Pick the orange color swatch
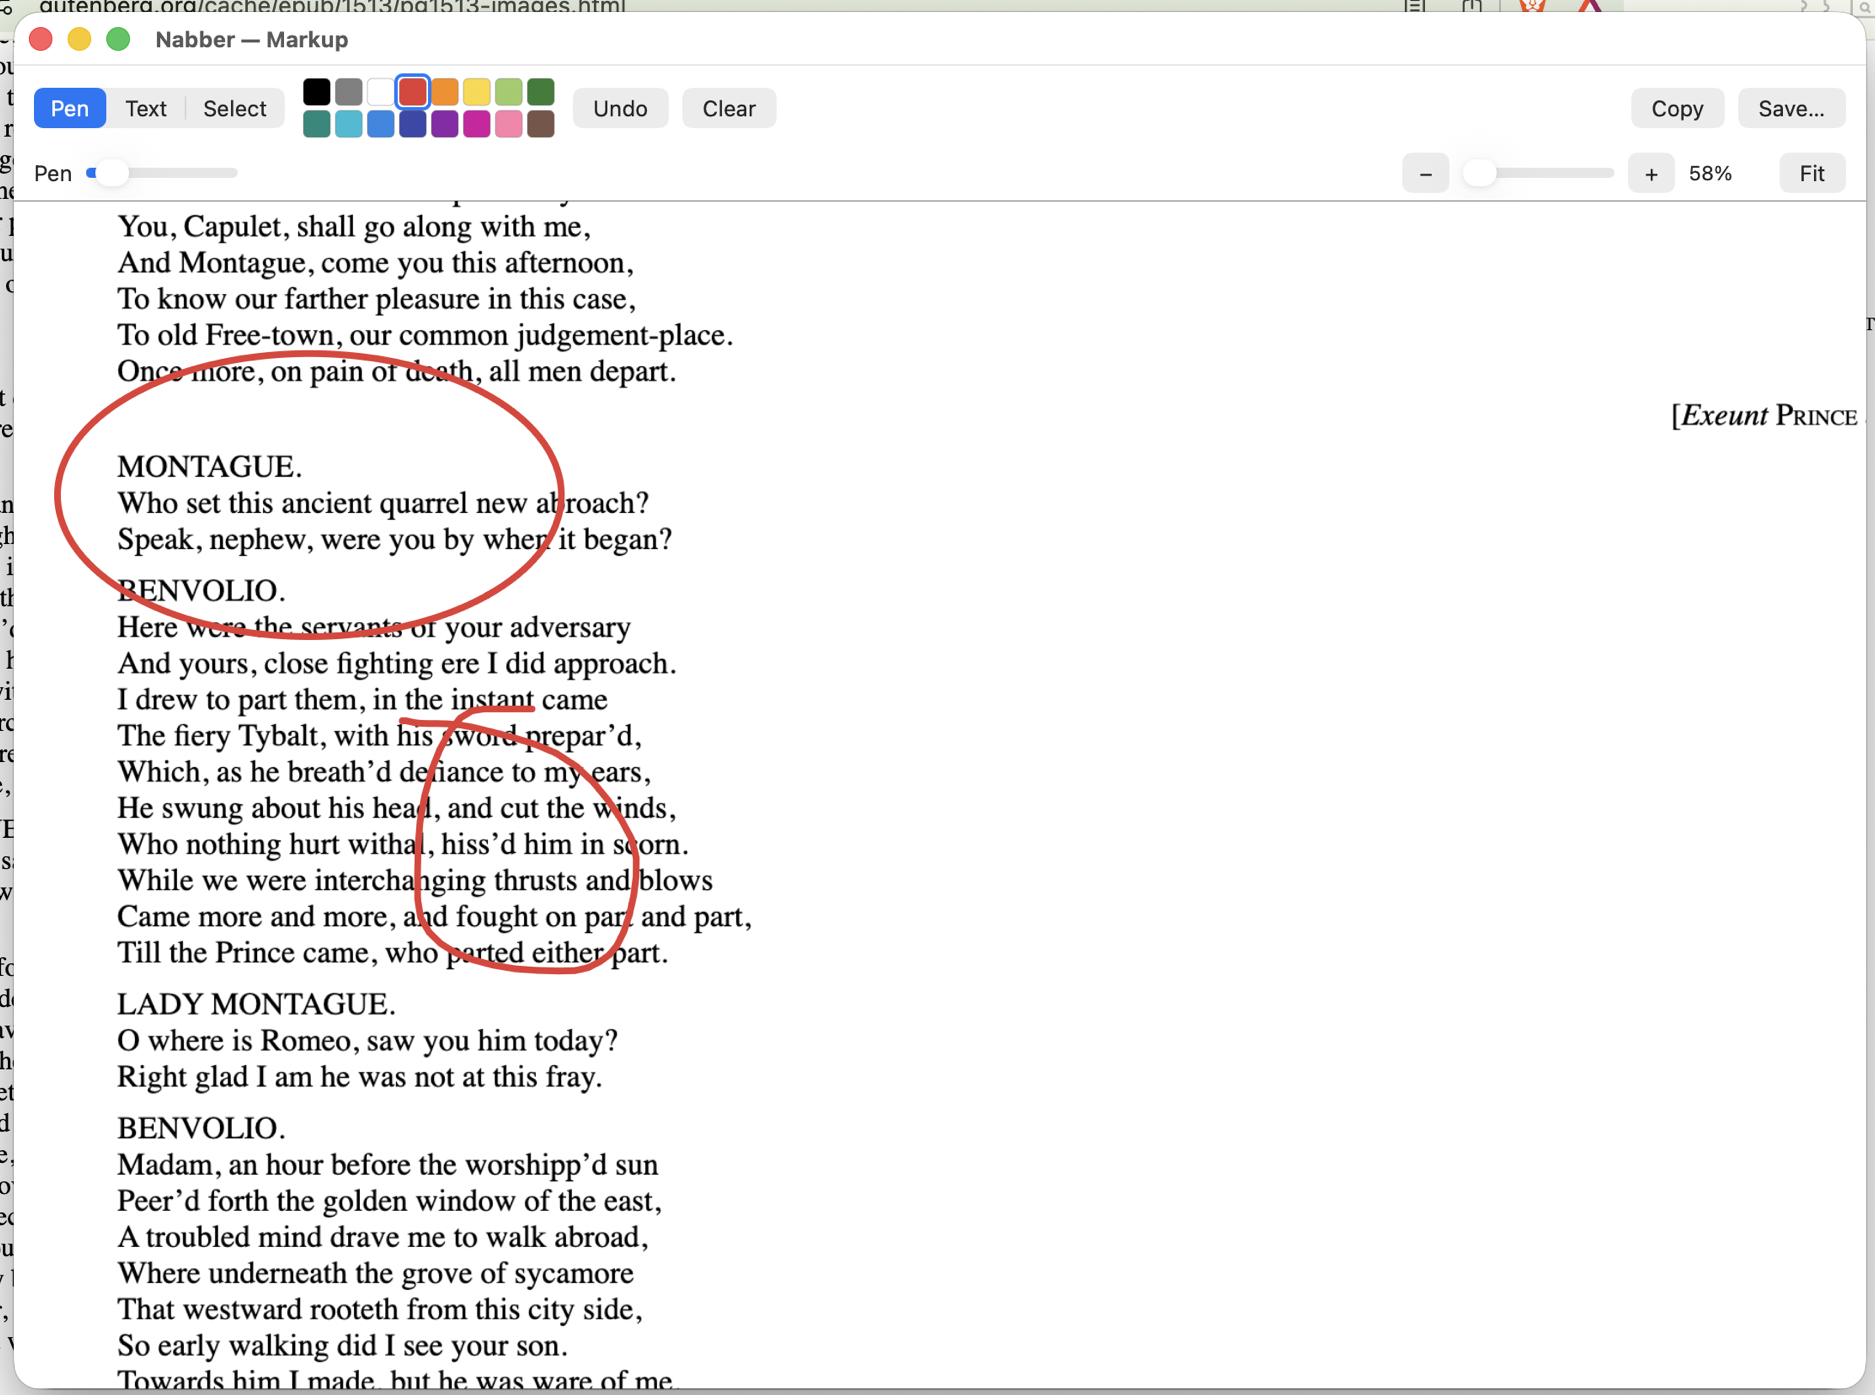Image resolution: width=1875 pixels, height=1395 pixels. 445,92
